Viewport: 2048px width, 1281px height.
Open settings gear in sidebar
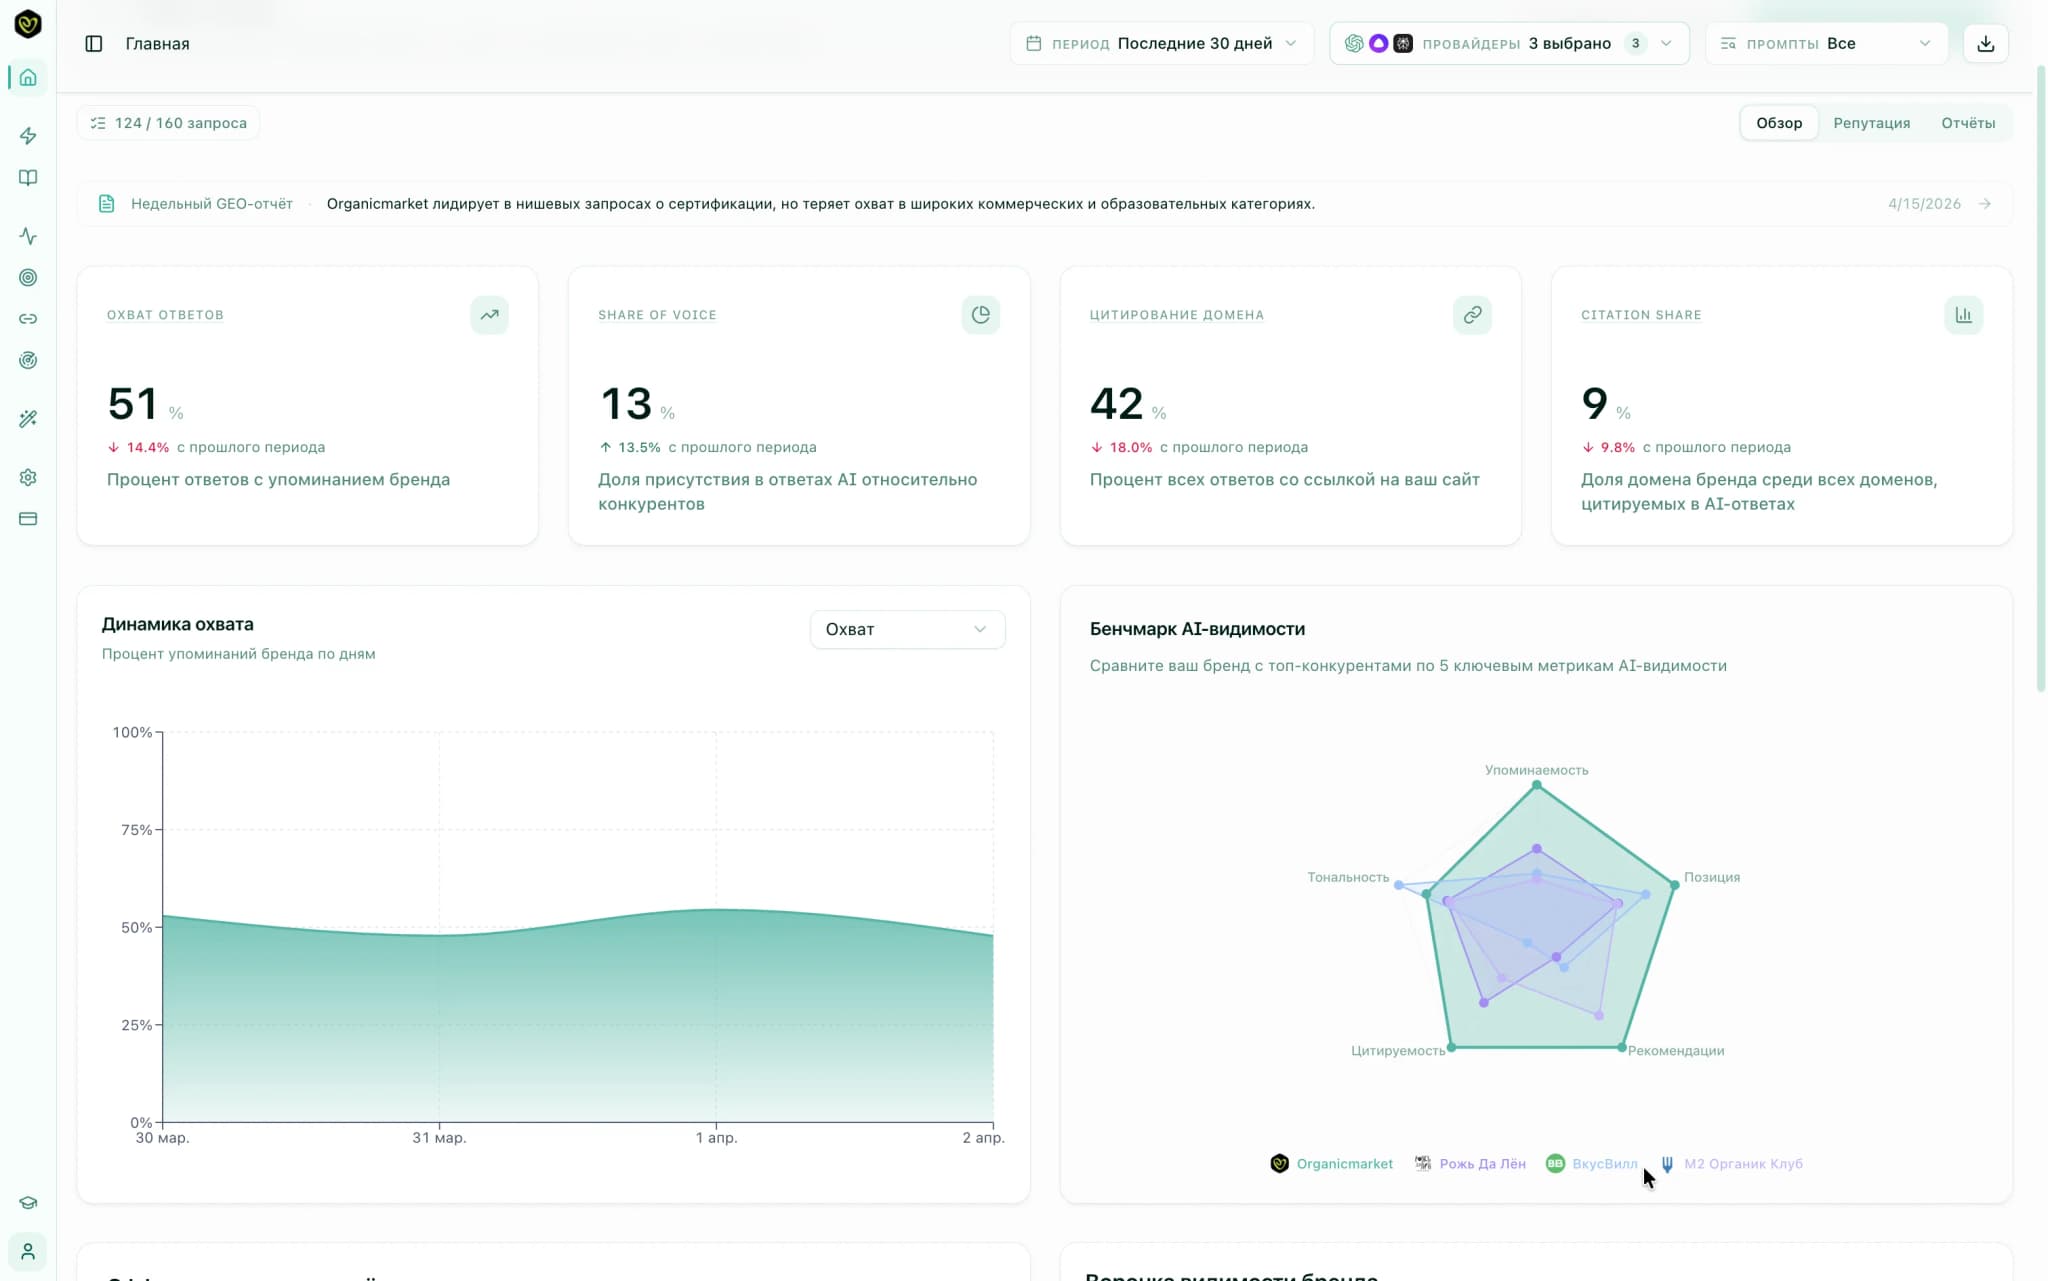click(x=28, y=477)
